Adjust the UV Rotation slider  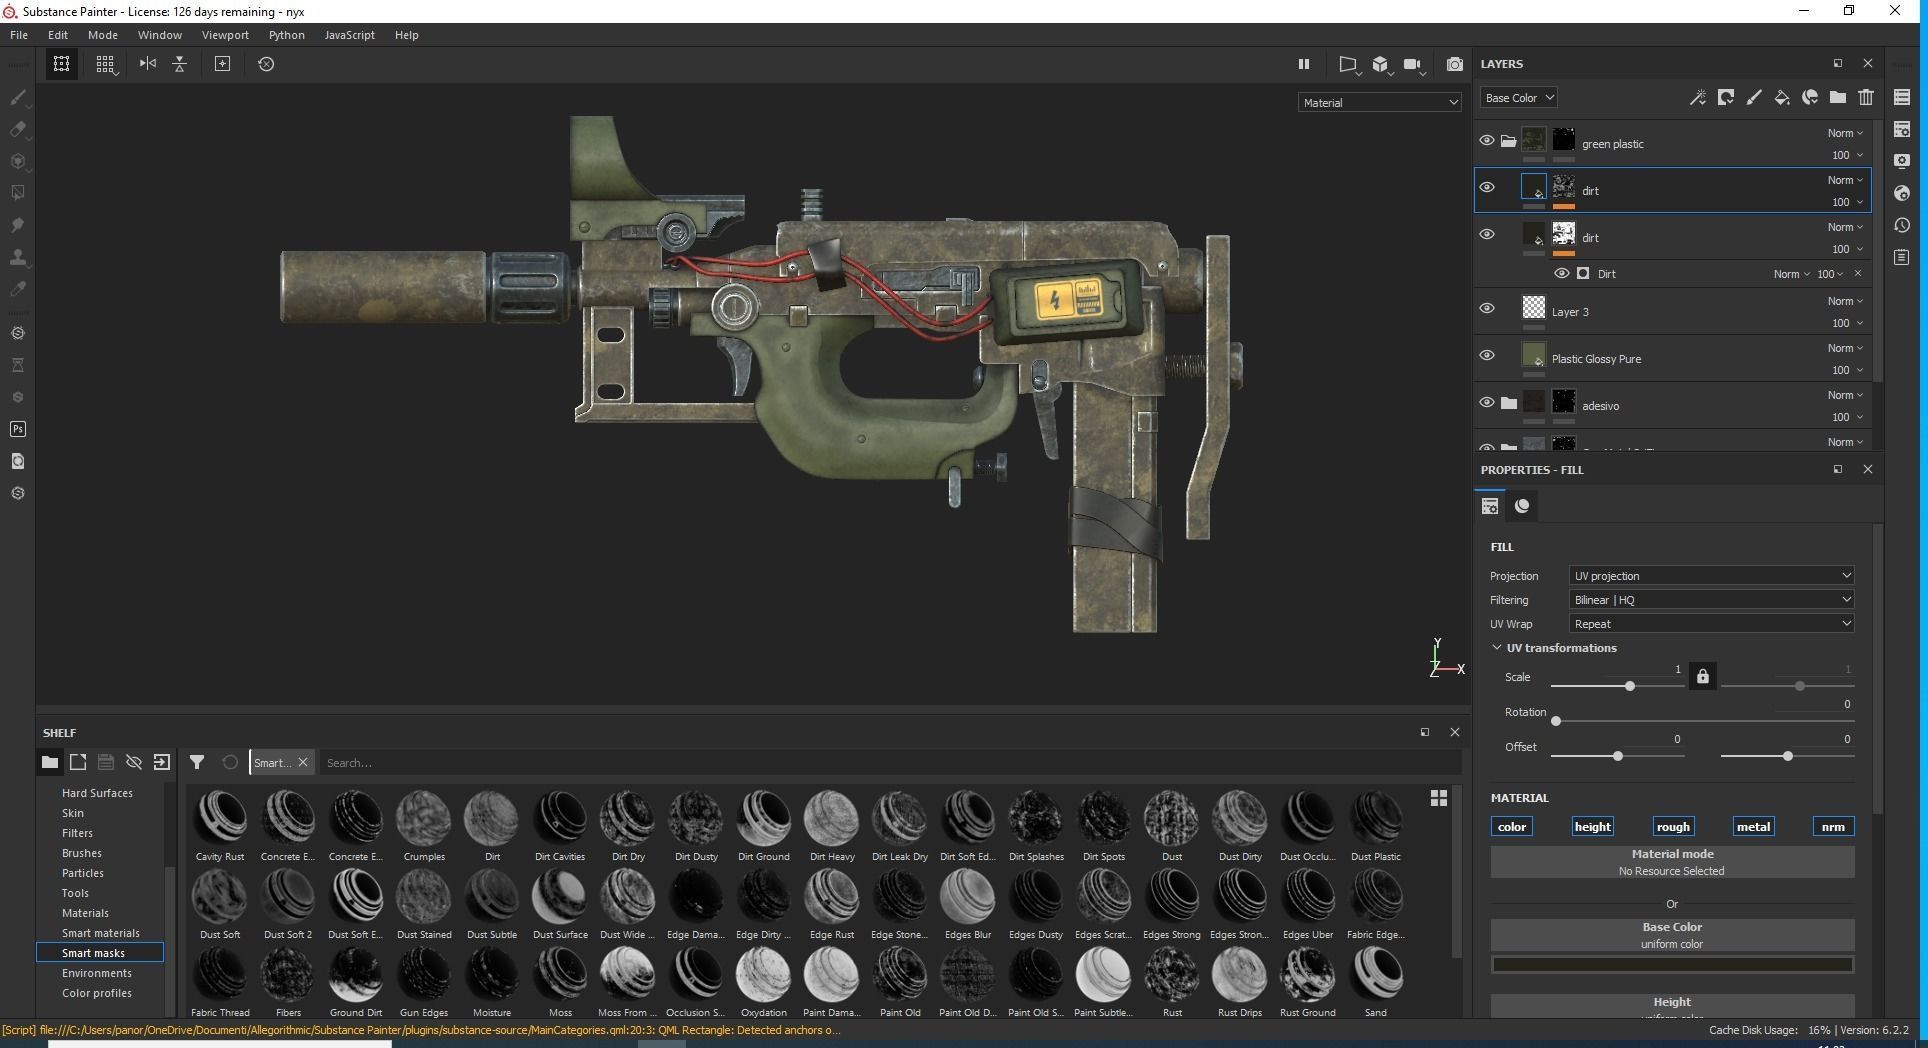pyautogui.click(x=1556, y=721)
